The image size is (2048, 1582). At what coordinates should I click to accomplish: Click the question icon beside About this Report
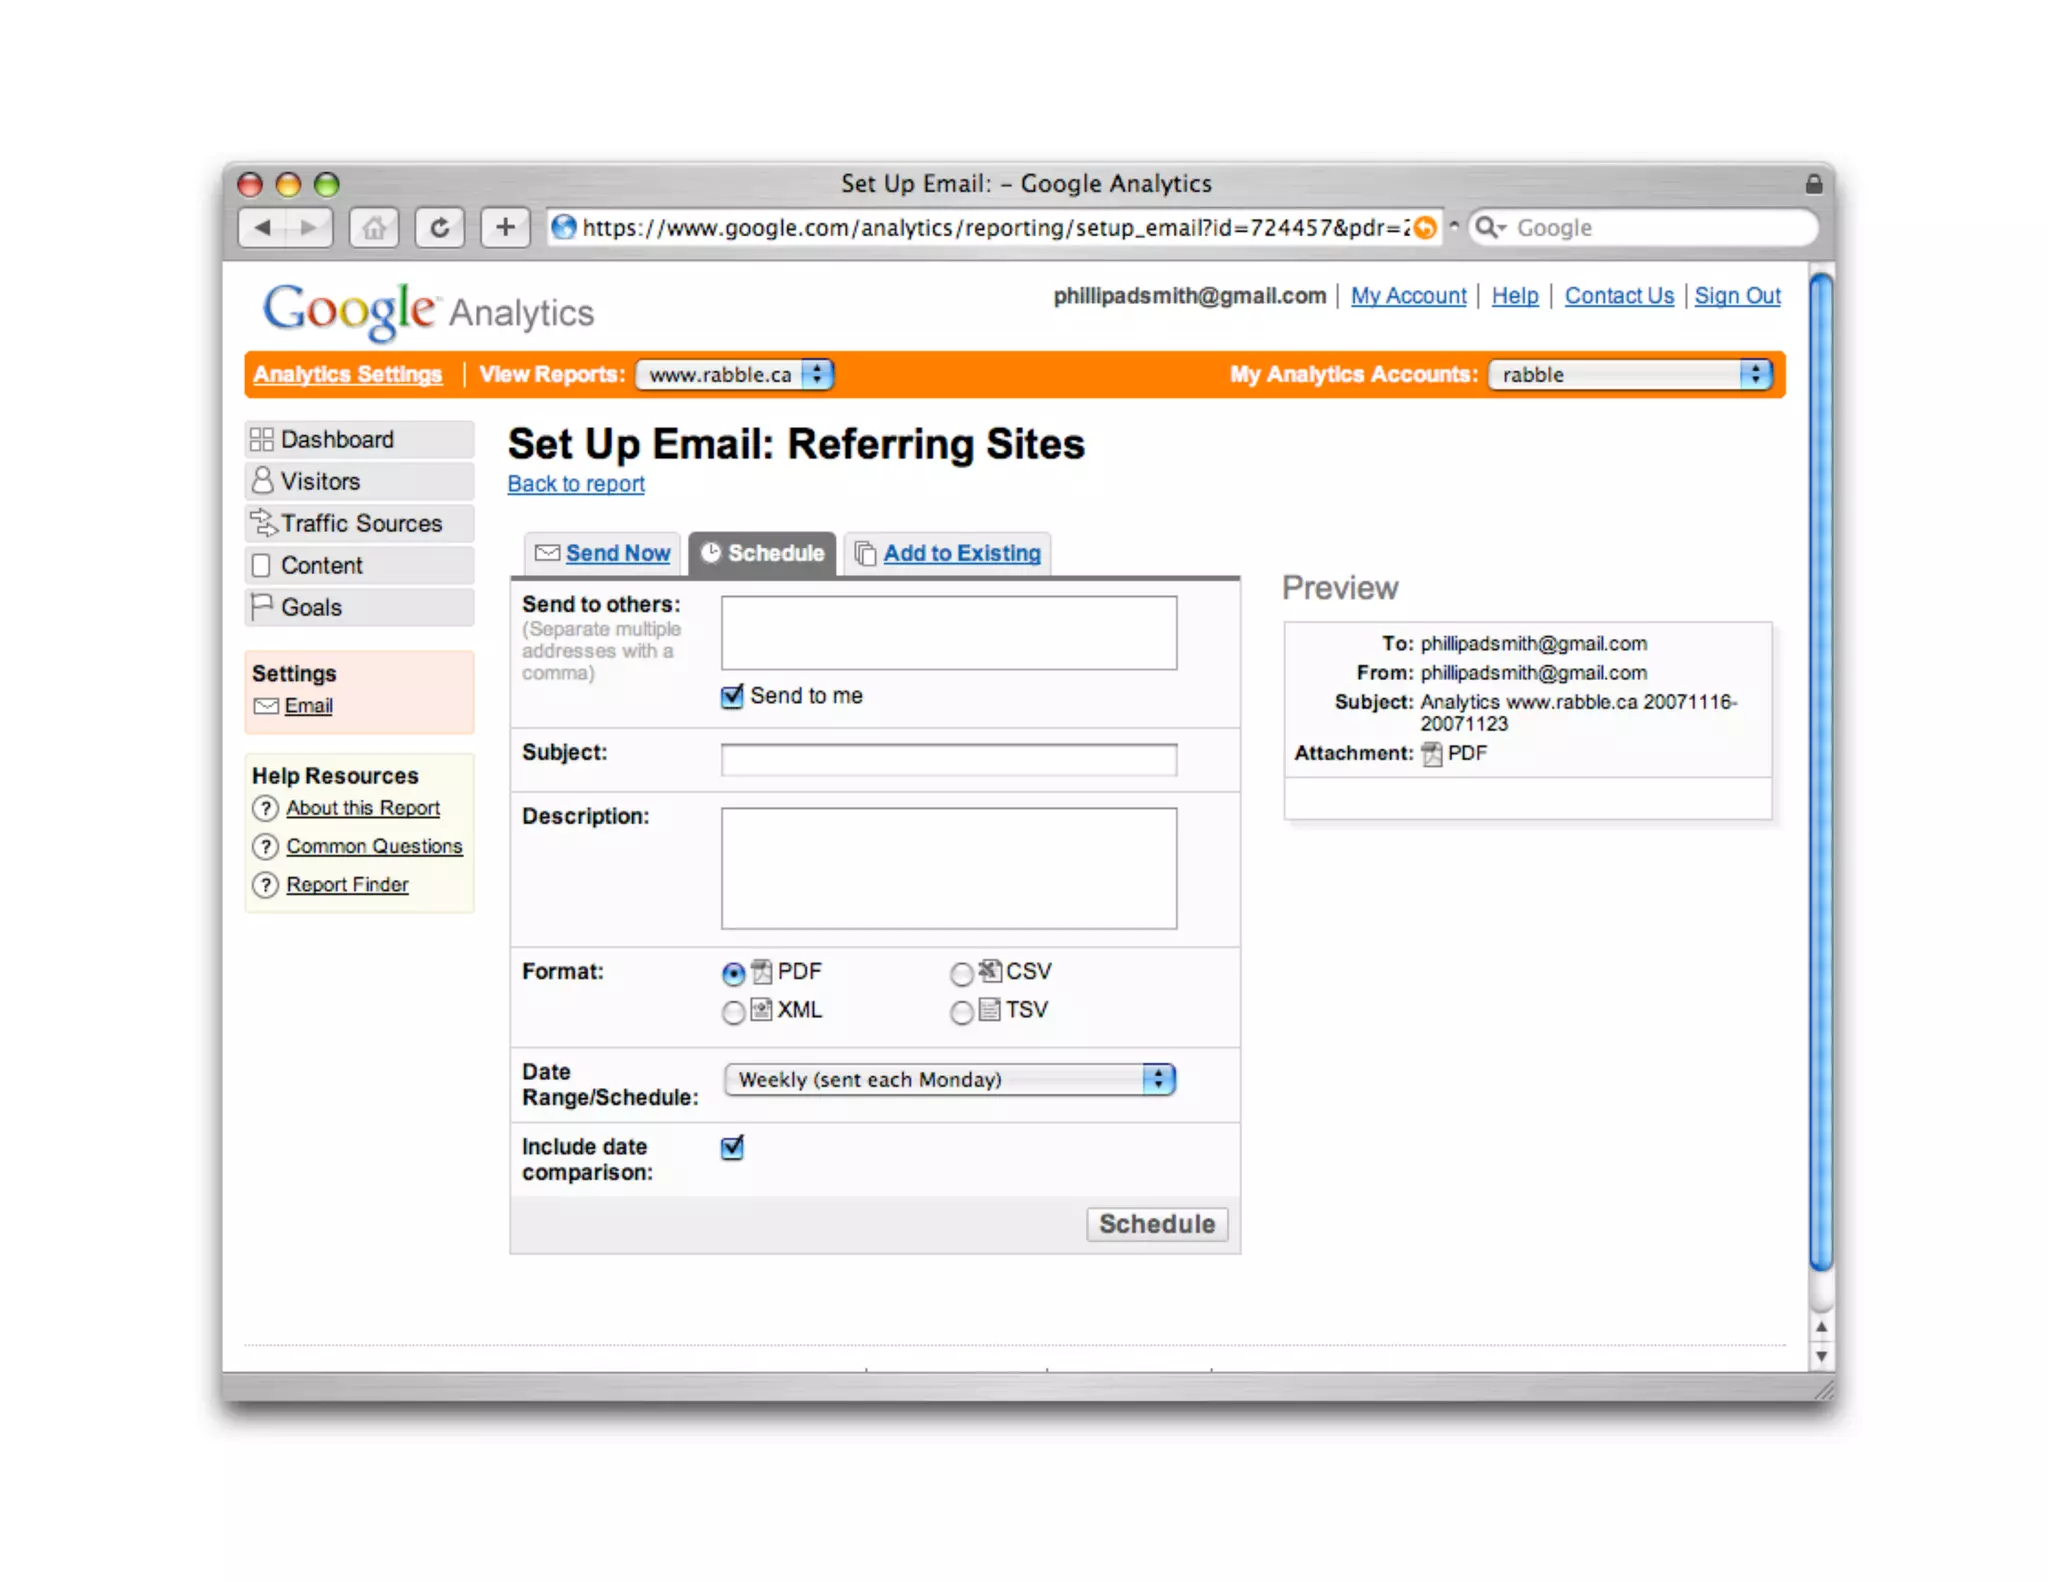265,808
